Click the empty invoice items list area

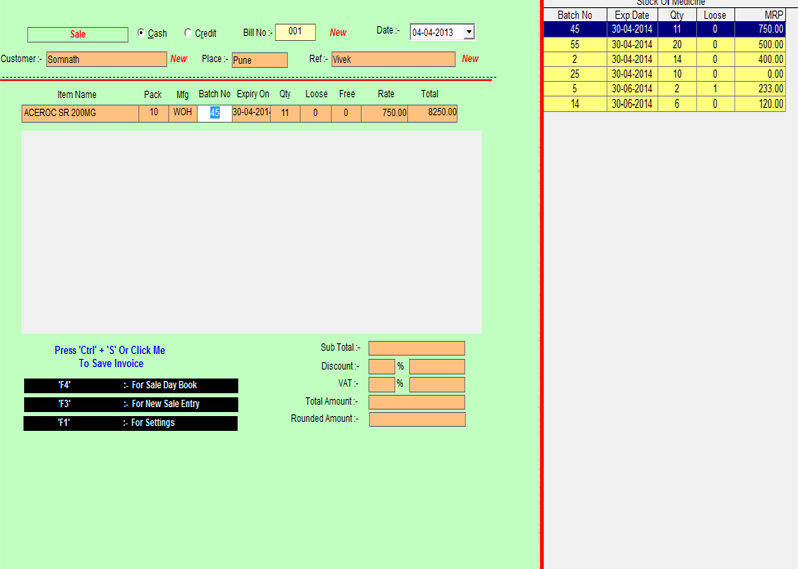pos(251,232)
